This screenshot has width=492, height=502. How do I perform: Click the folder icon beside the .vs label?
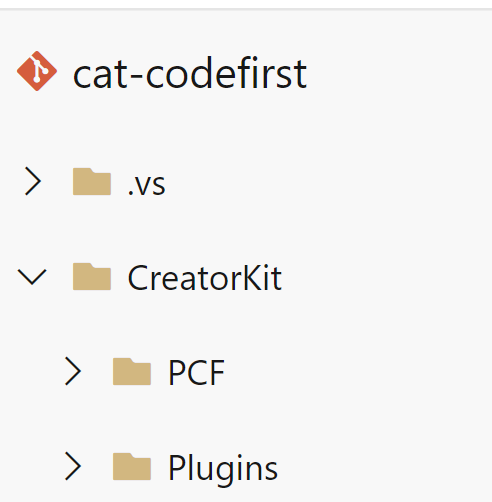pyautogui.click(x=92, y=182)
